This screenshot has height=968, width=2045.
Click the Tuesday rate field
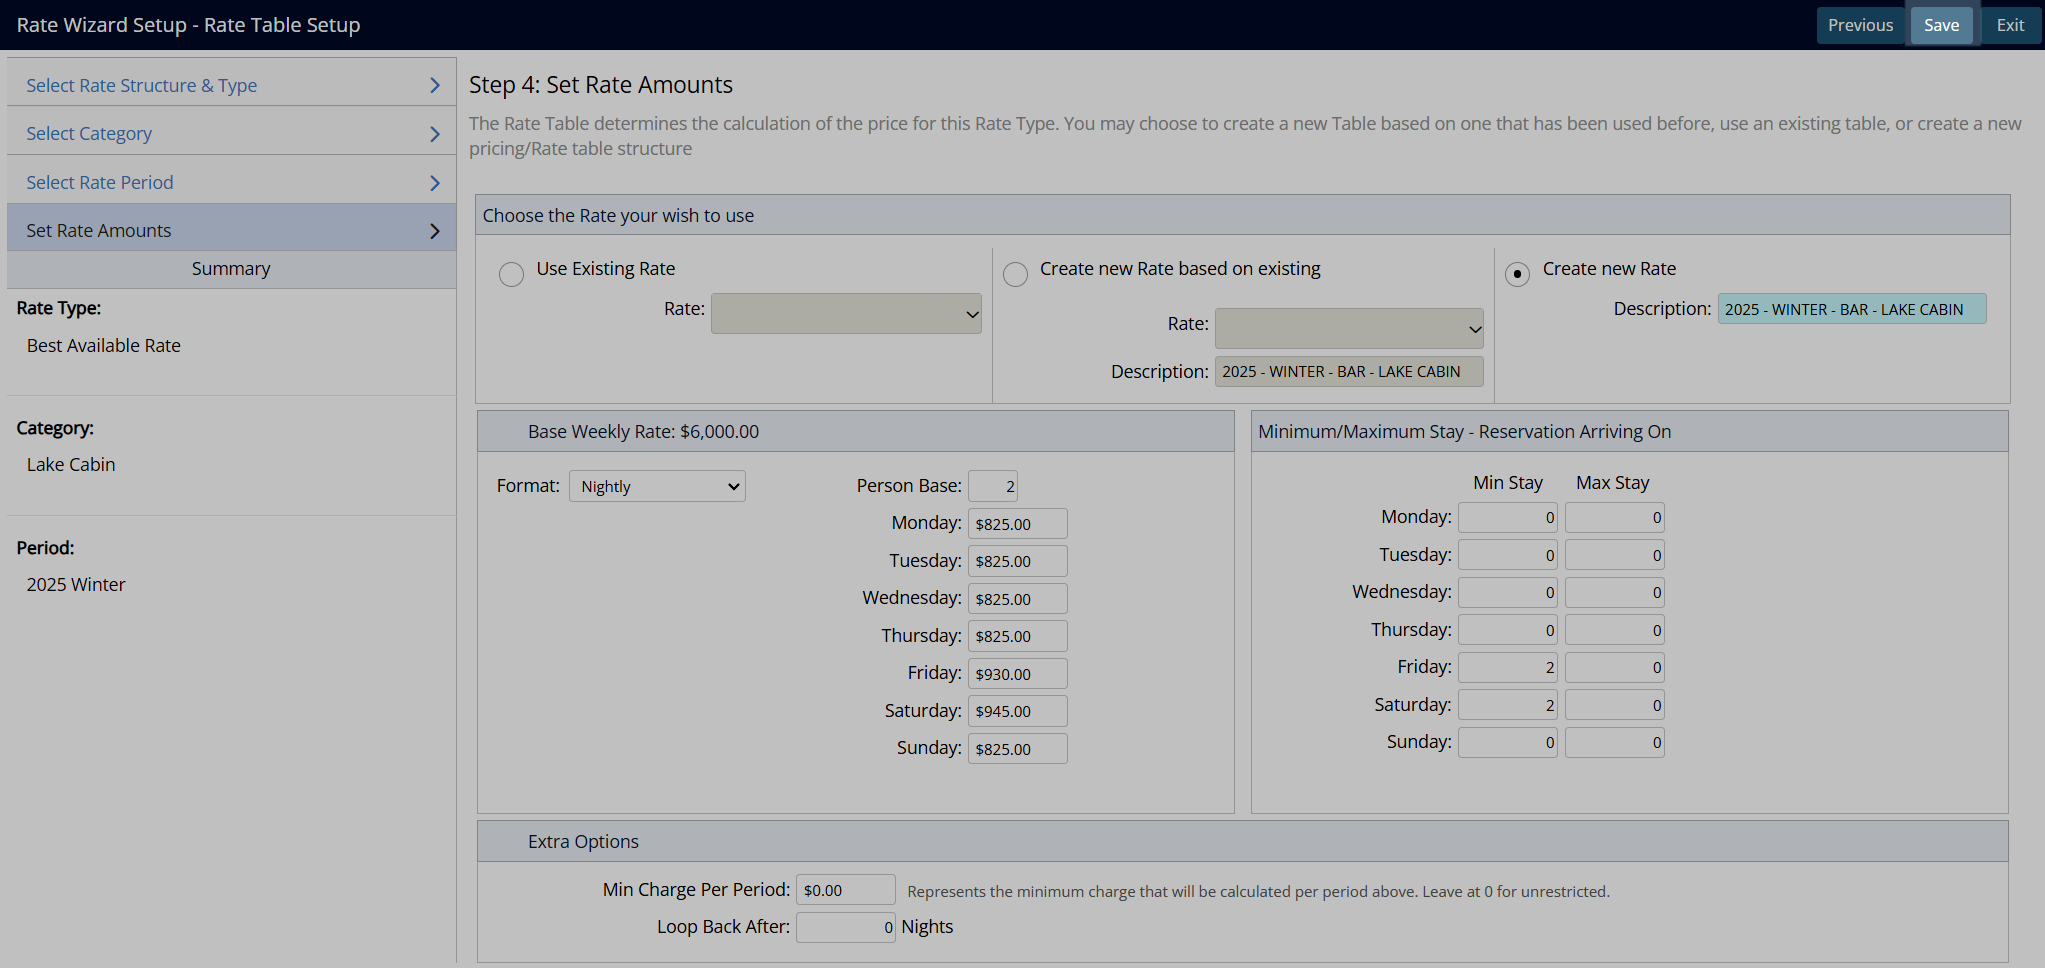click(1017, 561)
